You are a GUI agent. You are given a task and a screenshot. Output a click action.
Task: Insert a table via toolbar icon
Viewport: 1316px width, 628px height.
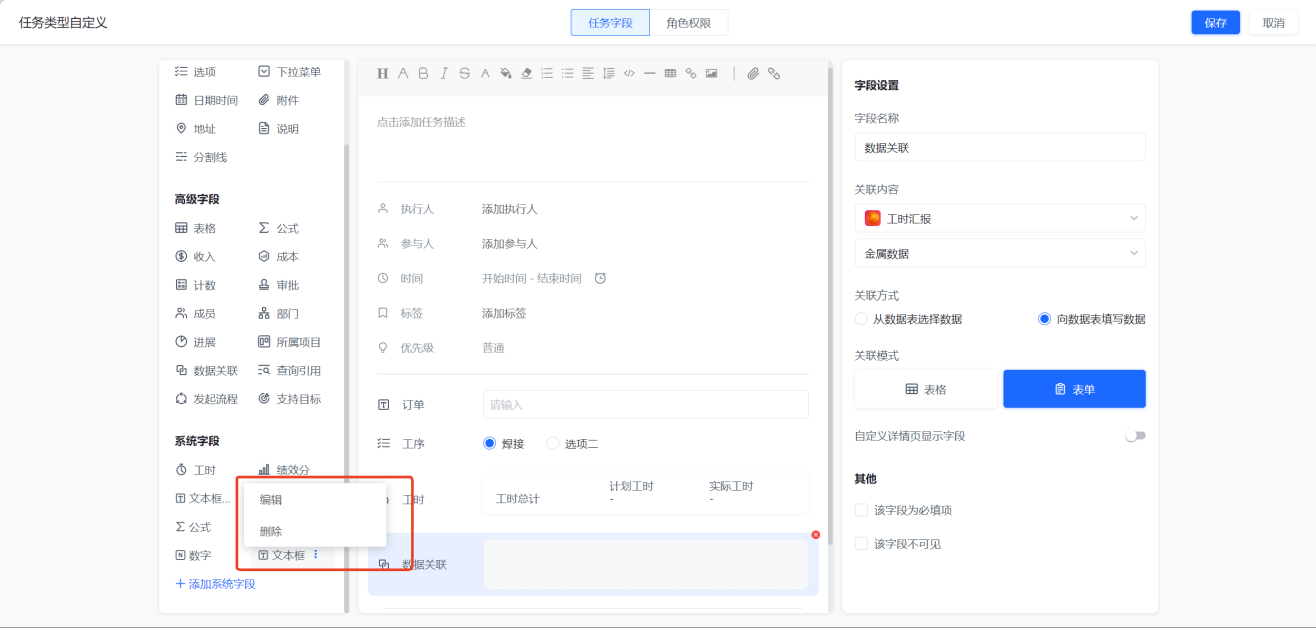[670, 73]
